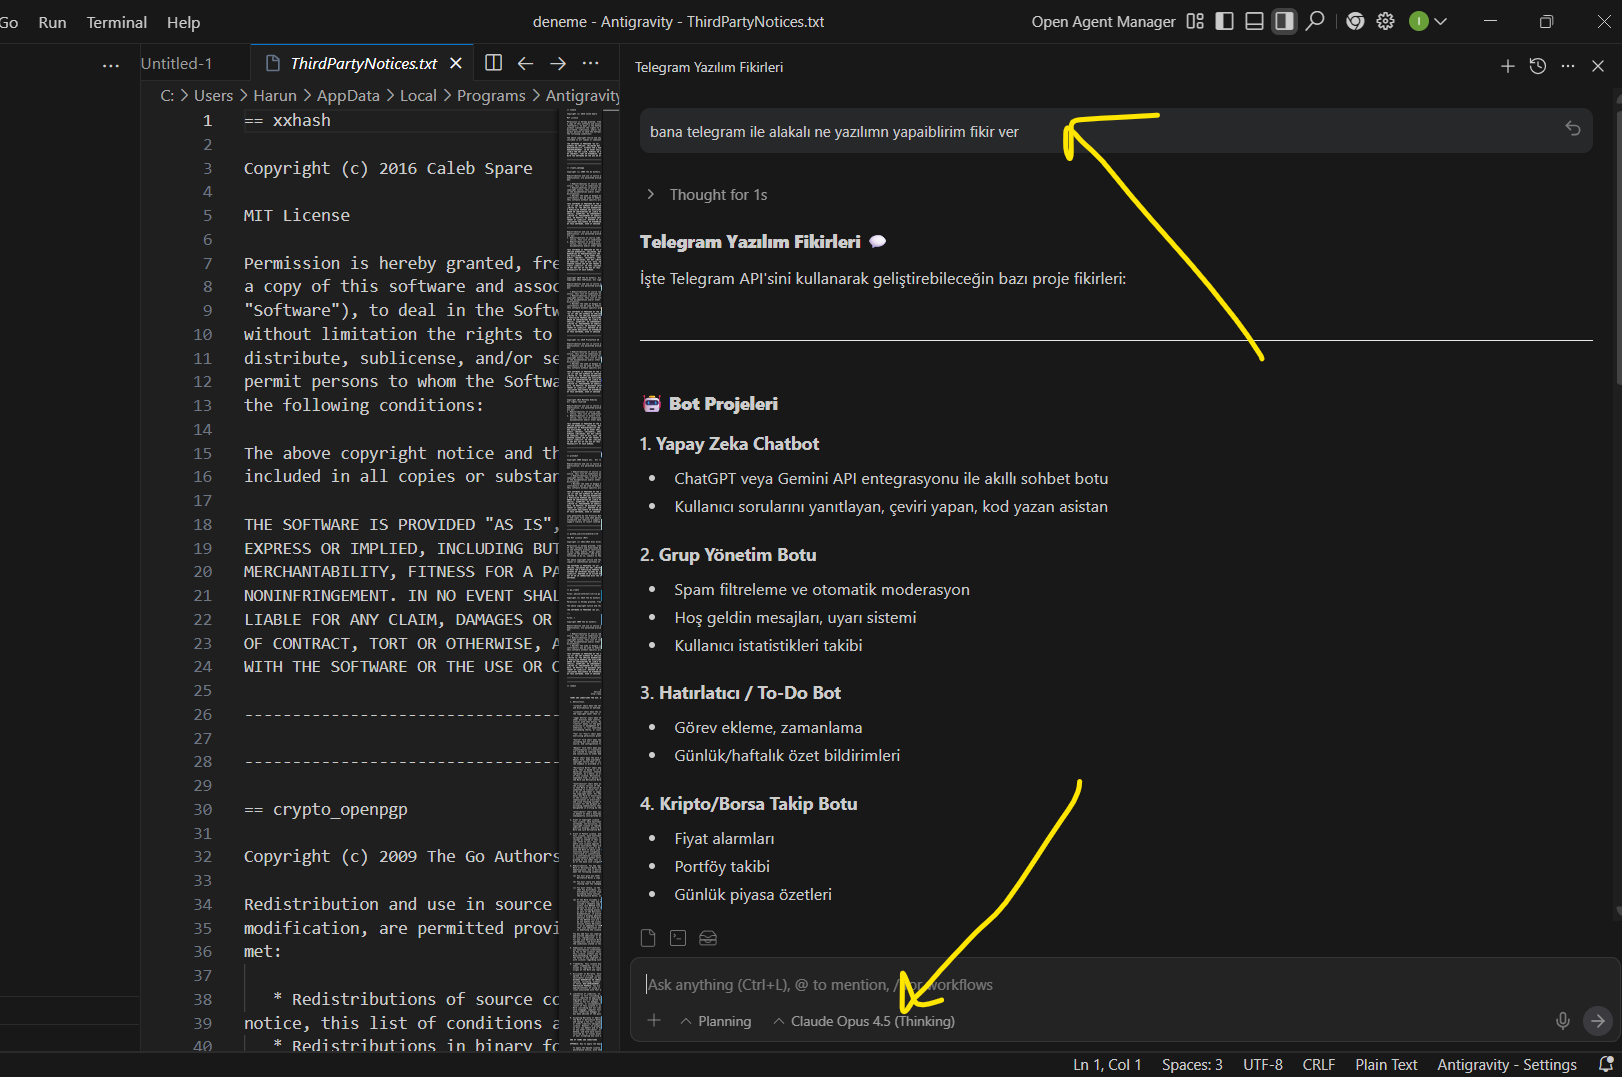Click Open Agent Manager
Image resolution: width=1622 pixels, height=1077 pixels.
tap(1103, 22)
